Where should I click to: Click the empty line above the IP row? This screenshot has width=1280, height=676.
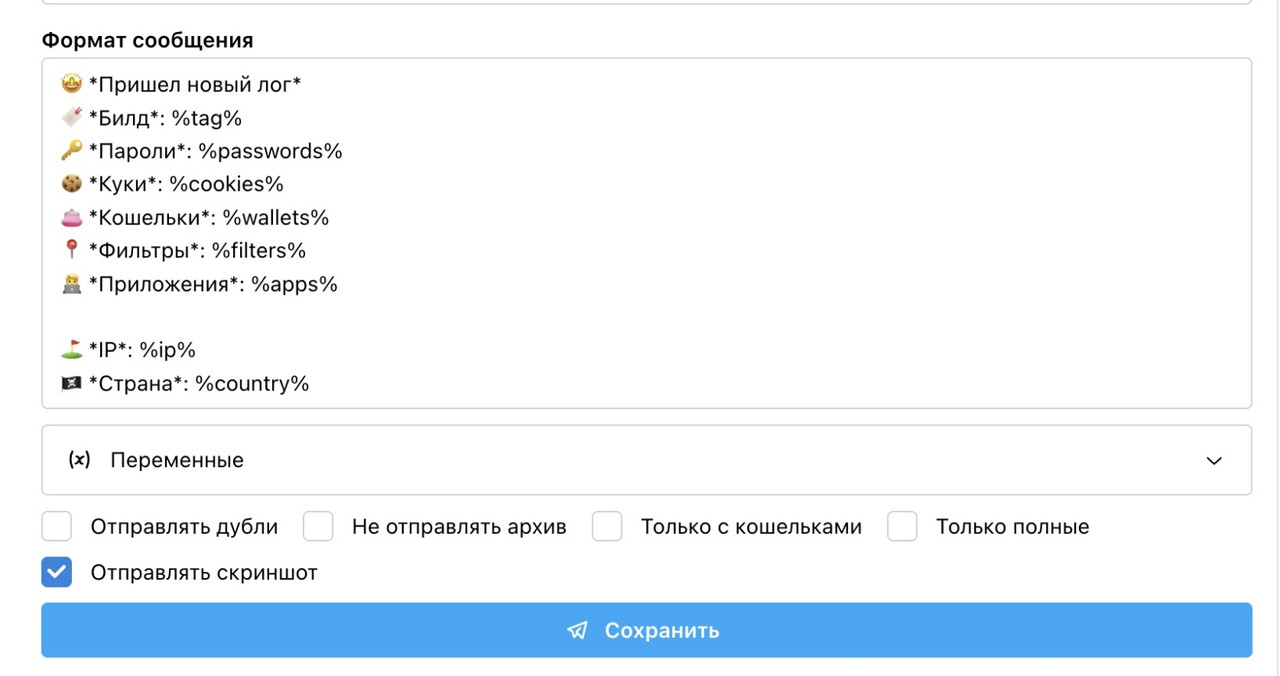click(x=646, y=317)
